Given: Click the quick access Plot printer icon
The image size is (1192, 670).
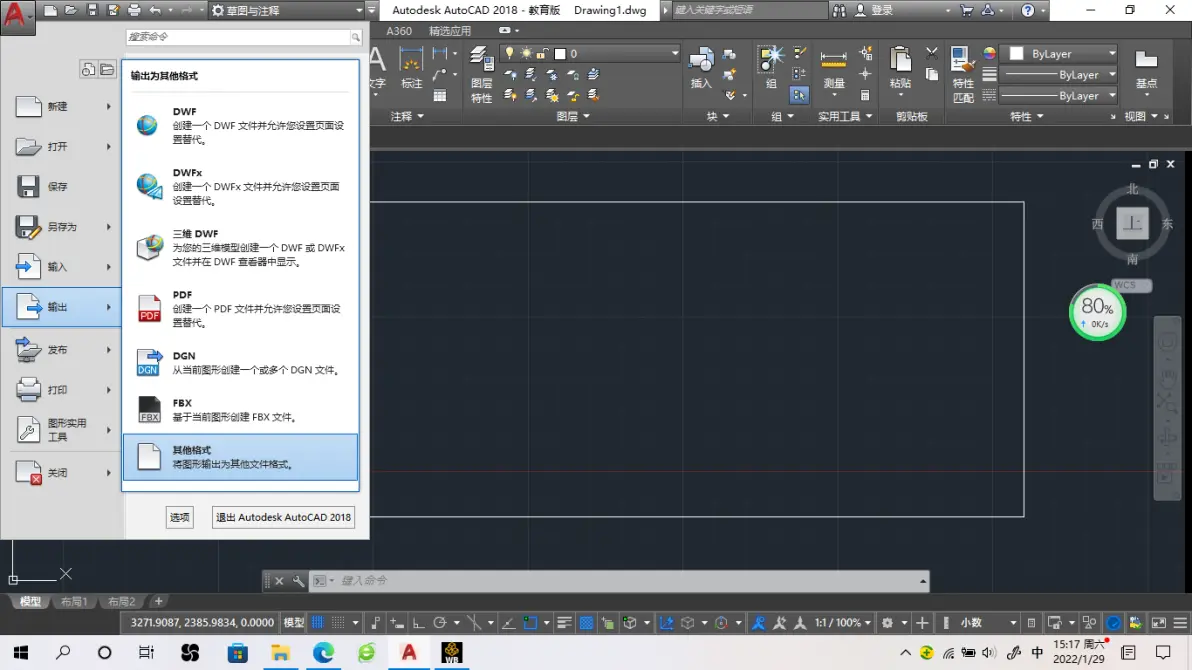Looking at the screenshot, I should point(134,11).
